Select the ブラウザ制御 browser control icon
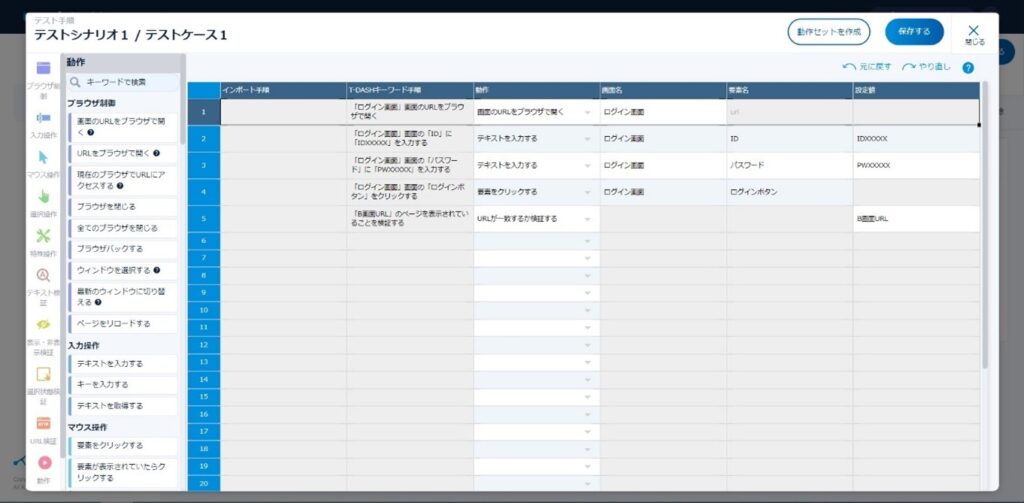The height and width of the screenshot is (503, 1024). pyautogui.click(x=43, y=68)
